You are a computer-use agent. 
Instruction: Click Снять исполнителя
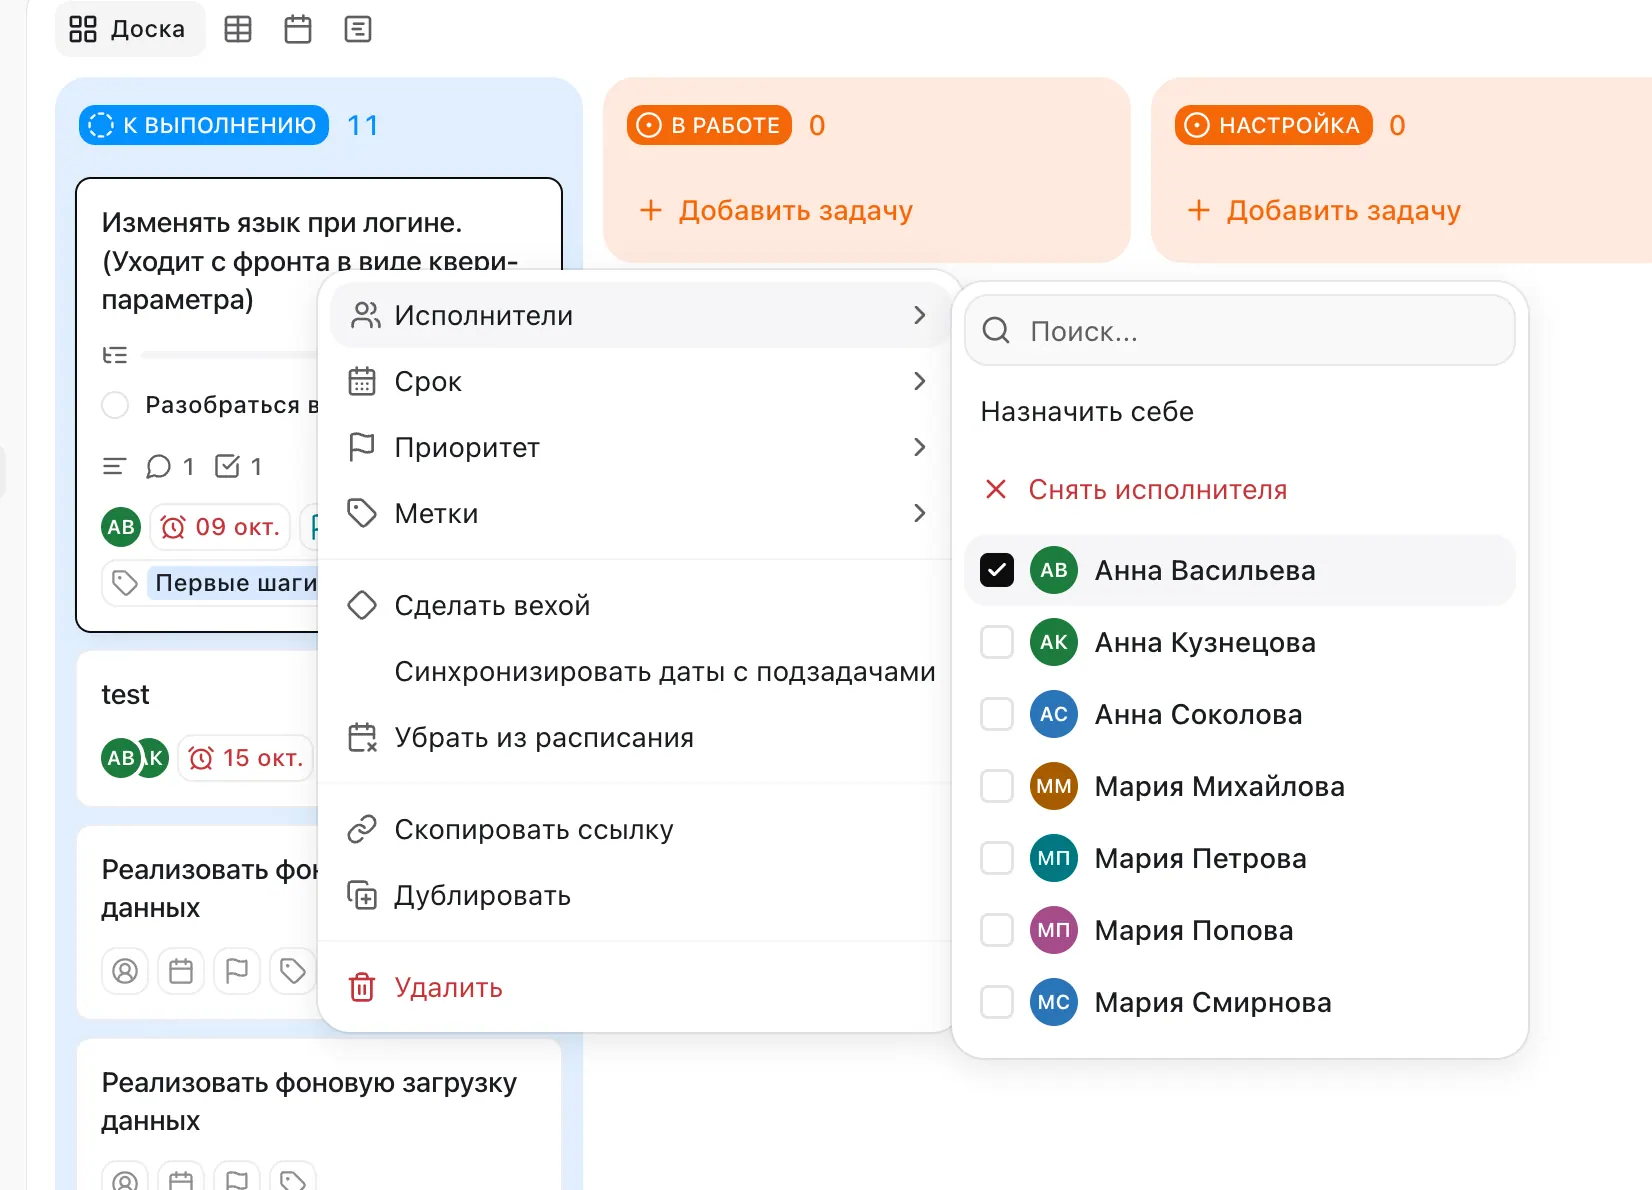(x=1157, y=489)
